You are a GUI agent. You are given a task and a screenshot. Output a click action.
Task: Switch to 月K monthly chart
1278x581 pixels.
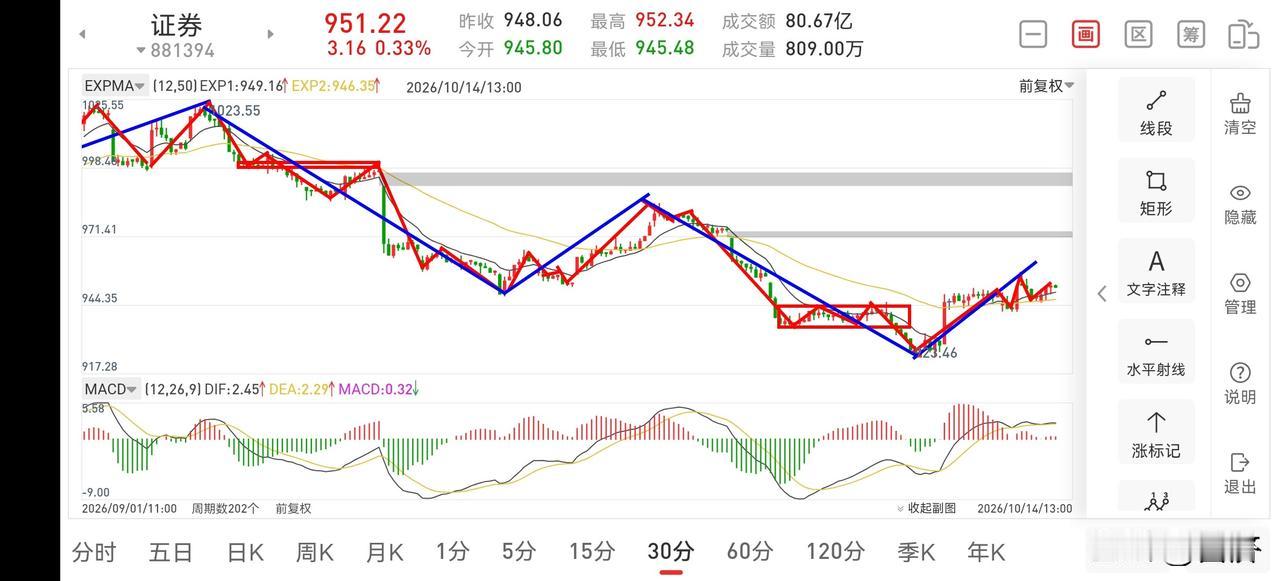(x=384, y=552)
